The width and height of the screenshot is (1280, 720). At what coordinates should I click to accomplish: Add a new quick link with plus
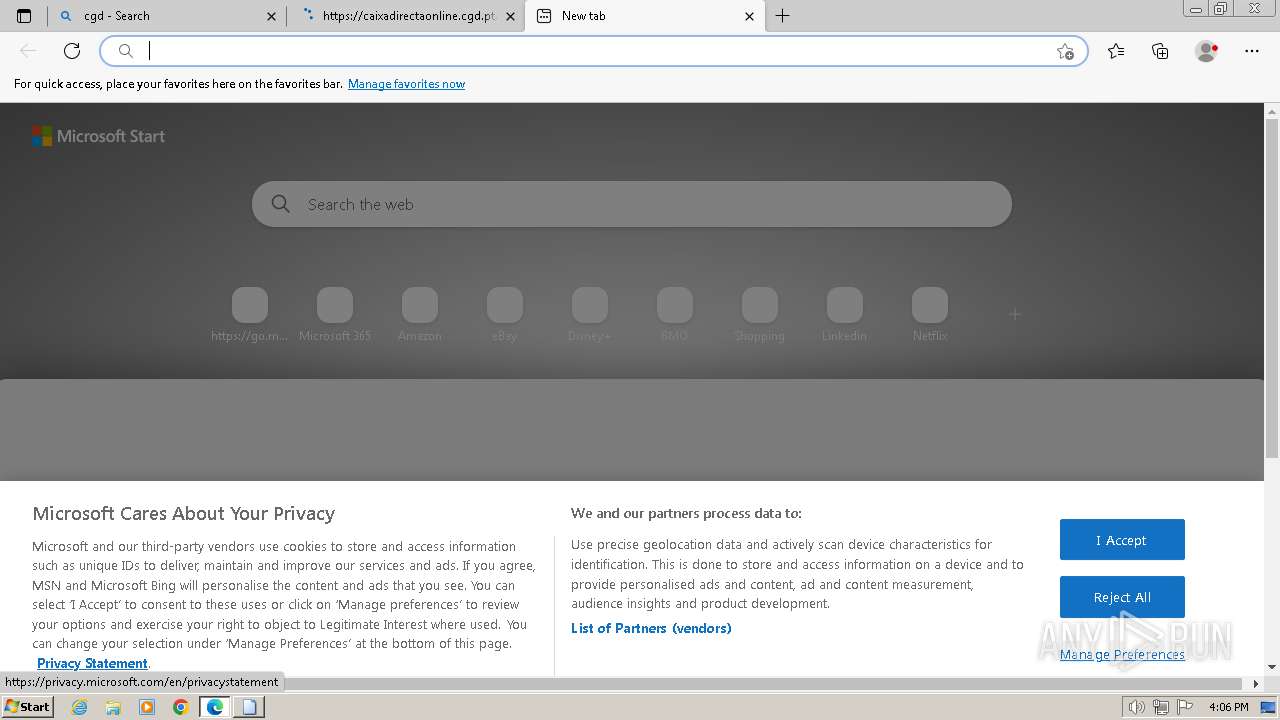(x=1015, y=314)
